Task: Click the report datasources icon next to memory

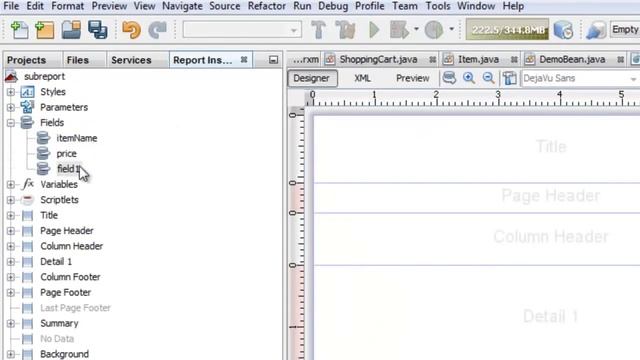Action: [x=563, y=30]
